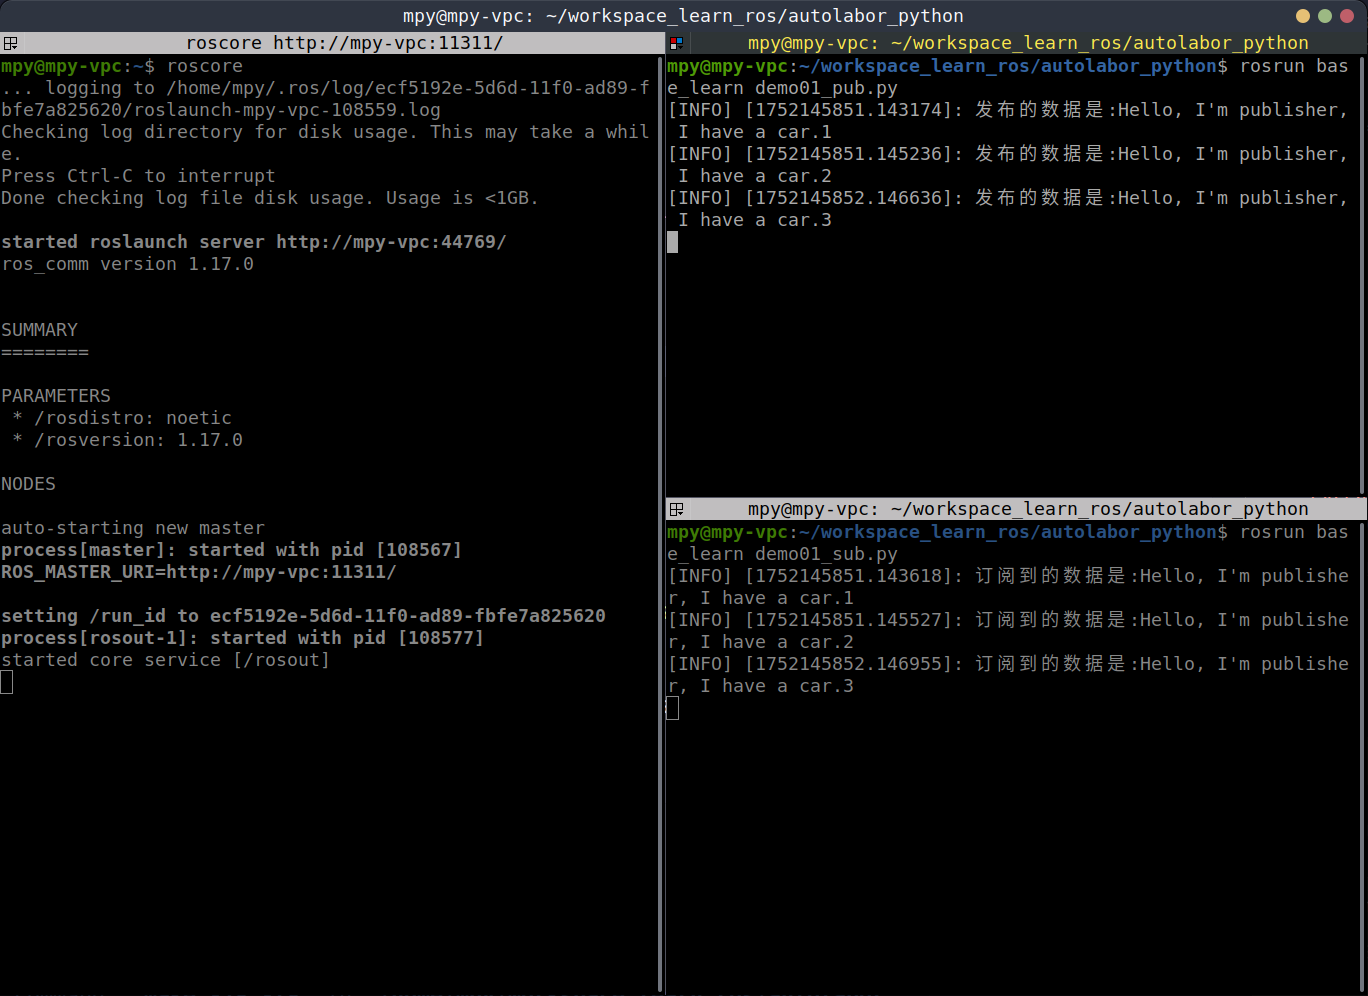Click the green maximize window button
Viewport: 1368px width, 996px height.
pyautogui.click(x=1325, y=16)
